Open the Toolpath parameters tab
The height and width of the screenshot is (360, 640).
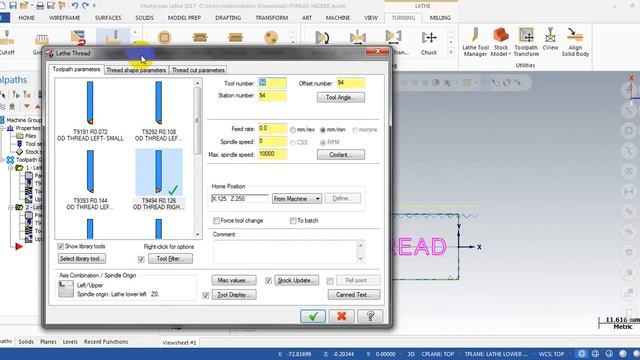76,69
